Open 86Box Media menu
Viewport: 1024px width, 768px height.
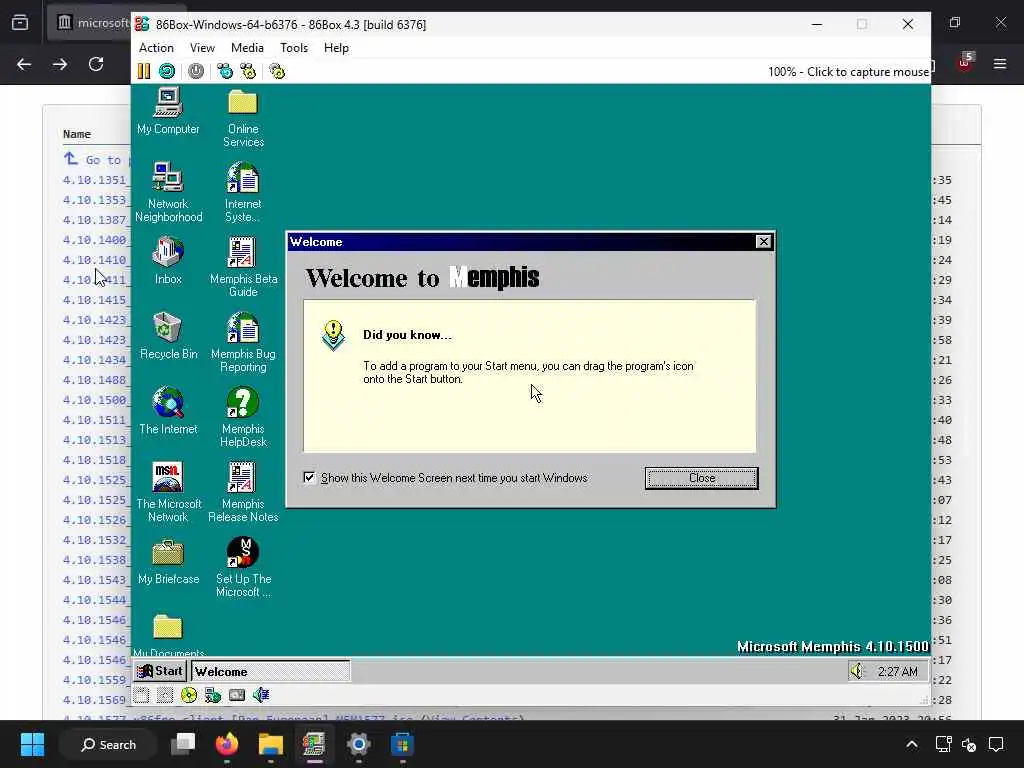click(247, 48)
